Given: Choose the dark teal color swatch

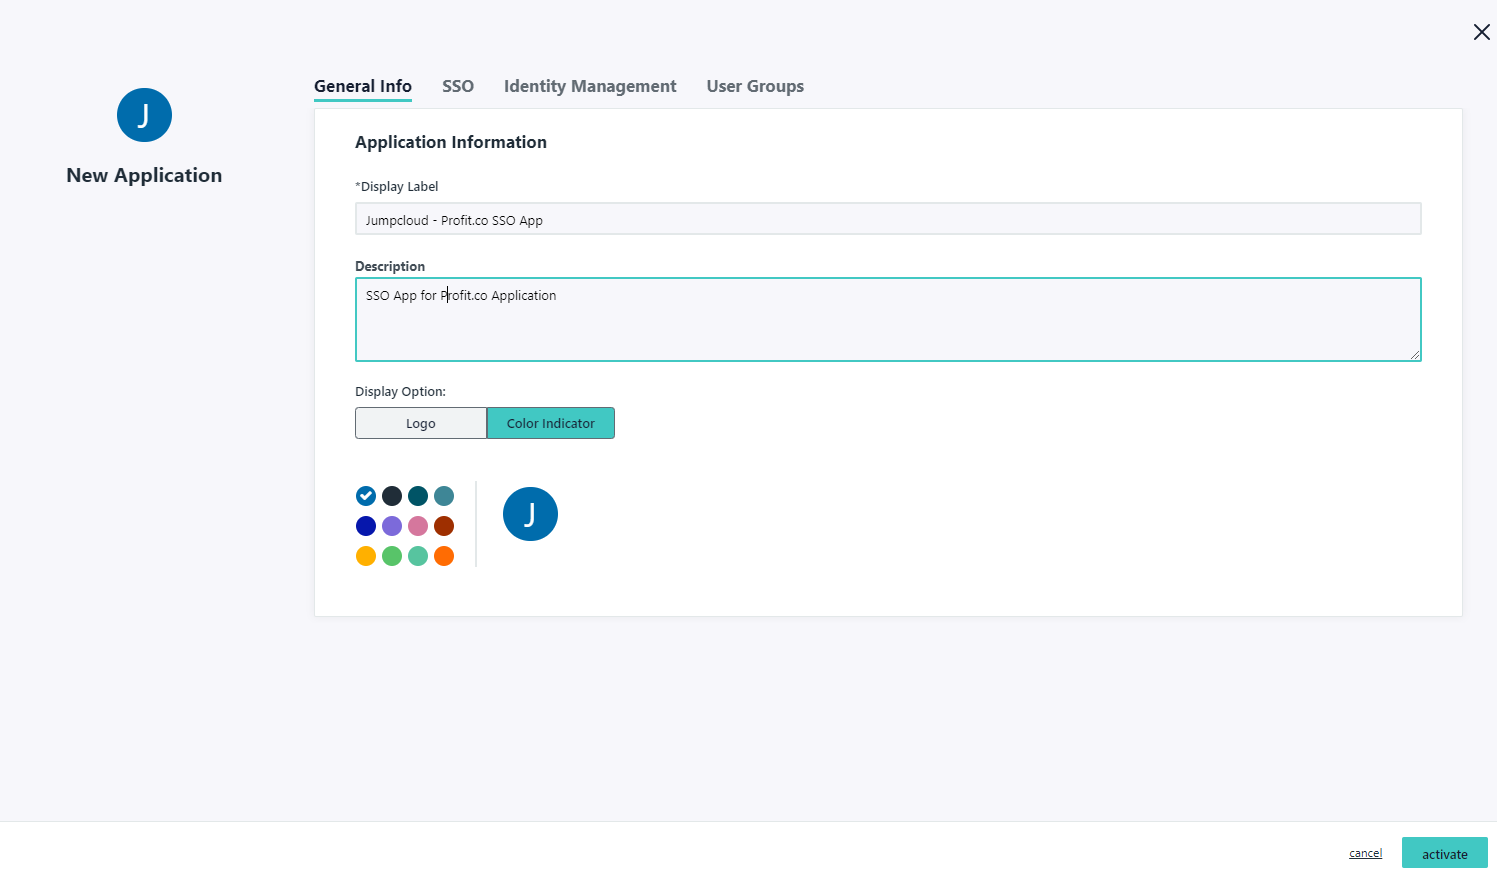Looking at the screenshot, I should [418, 496].
